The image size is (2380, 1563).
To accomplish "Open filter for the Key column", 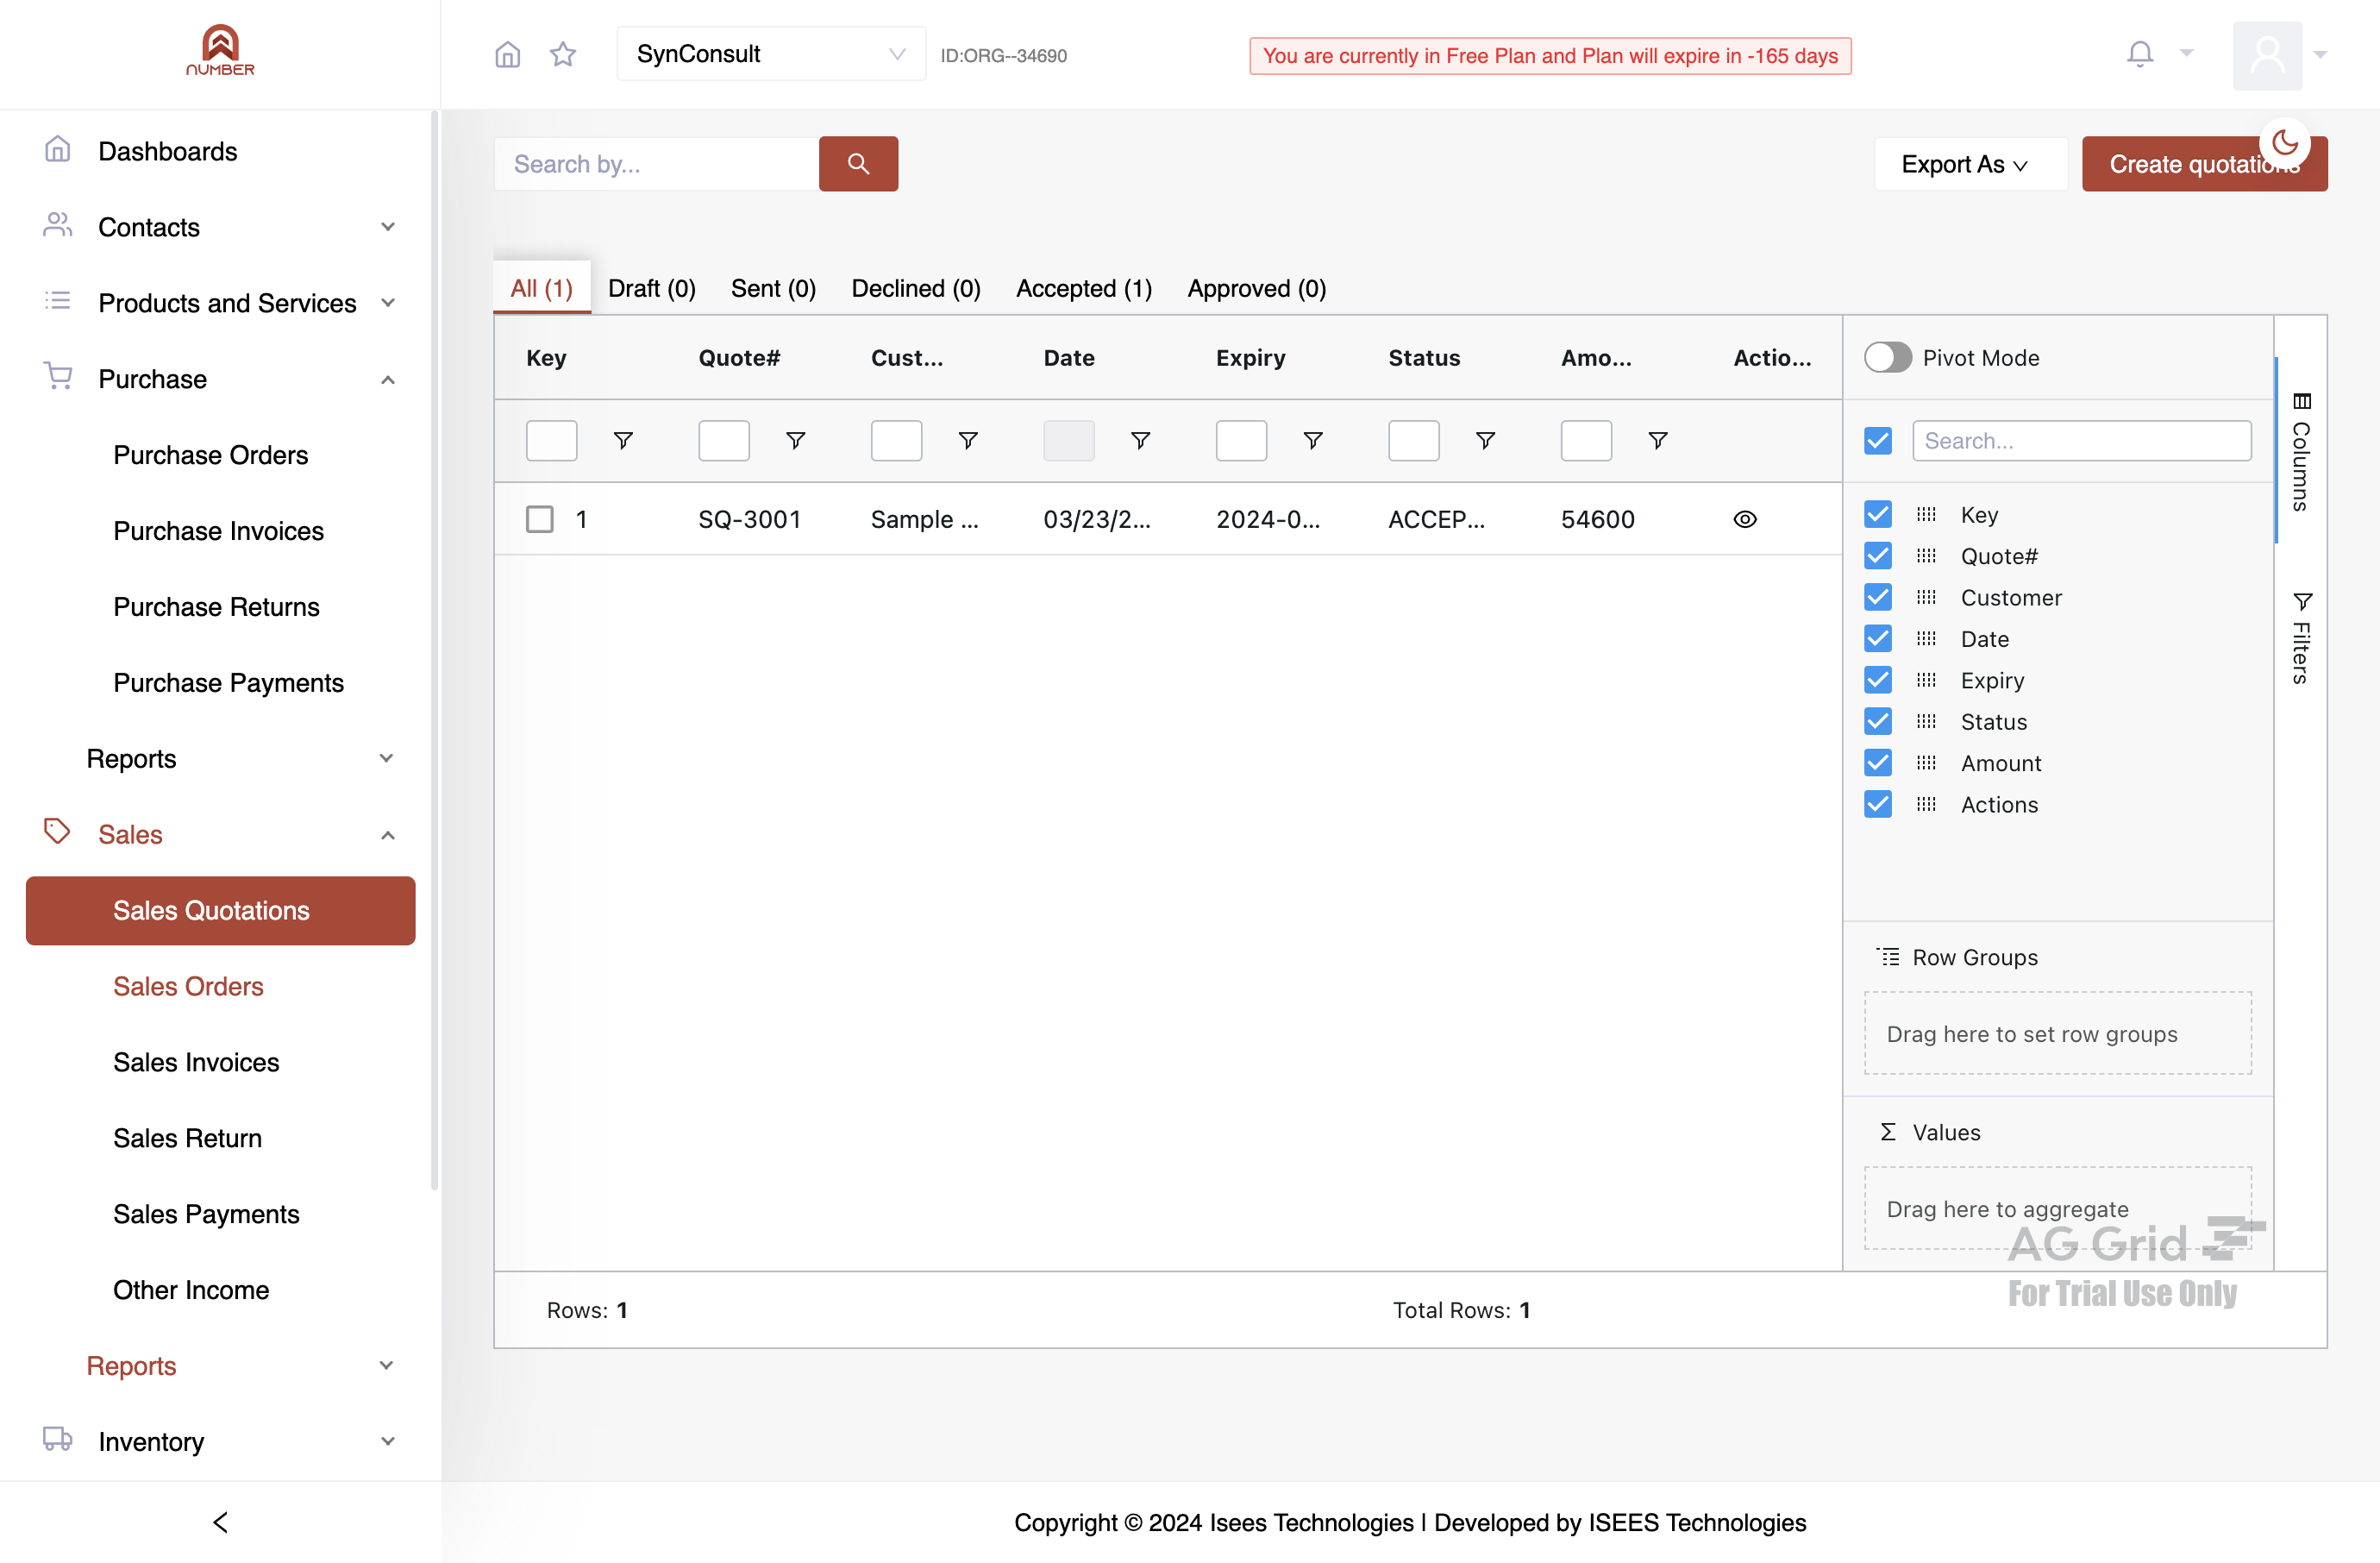I will (x=623, y=440).
